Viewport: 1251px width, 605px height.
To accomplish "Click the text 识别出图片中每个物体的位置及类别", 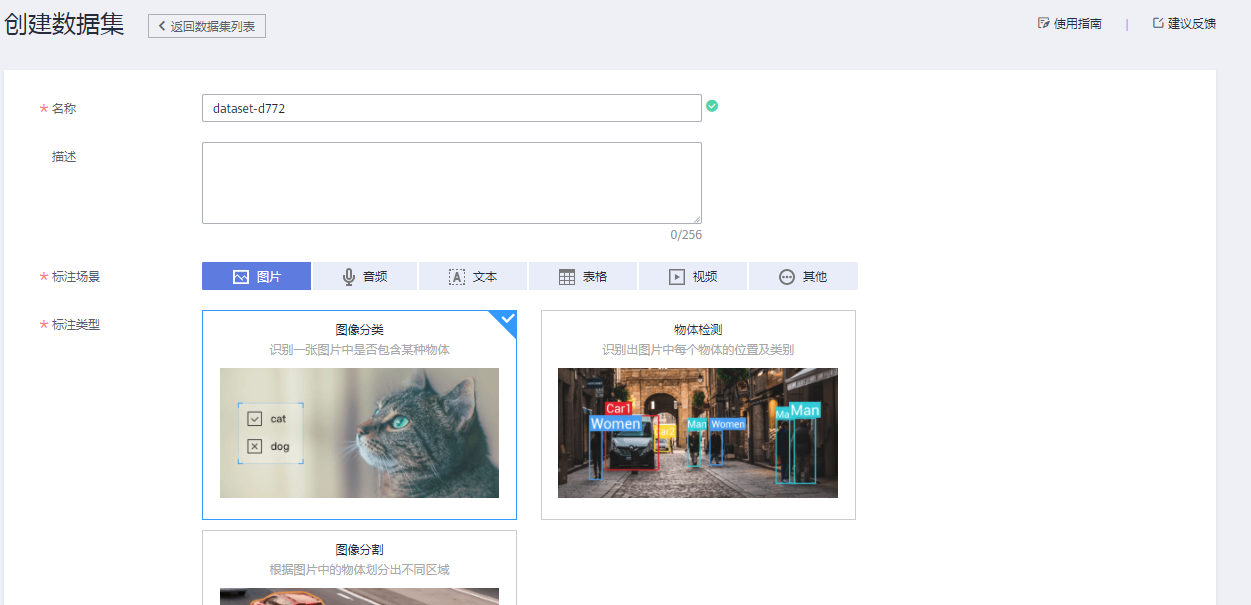I will 698,350.
